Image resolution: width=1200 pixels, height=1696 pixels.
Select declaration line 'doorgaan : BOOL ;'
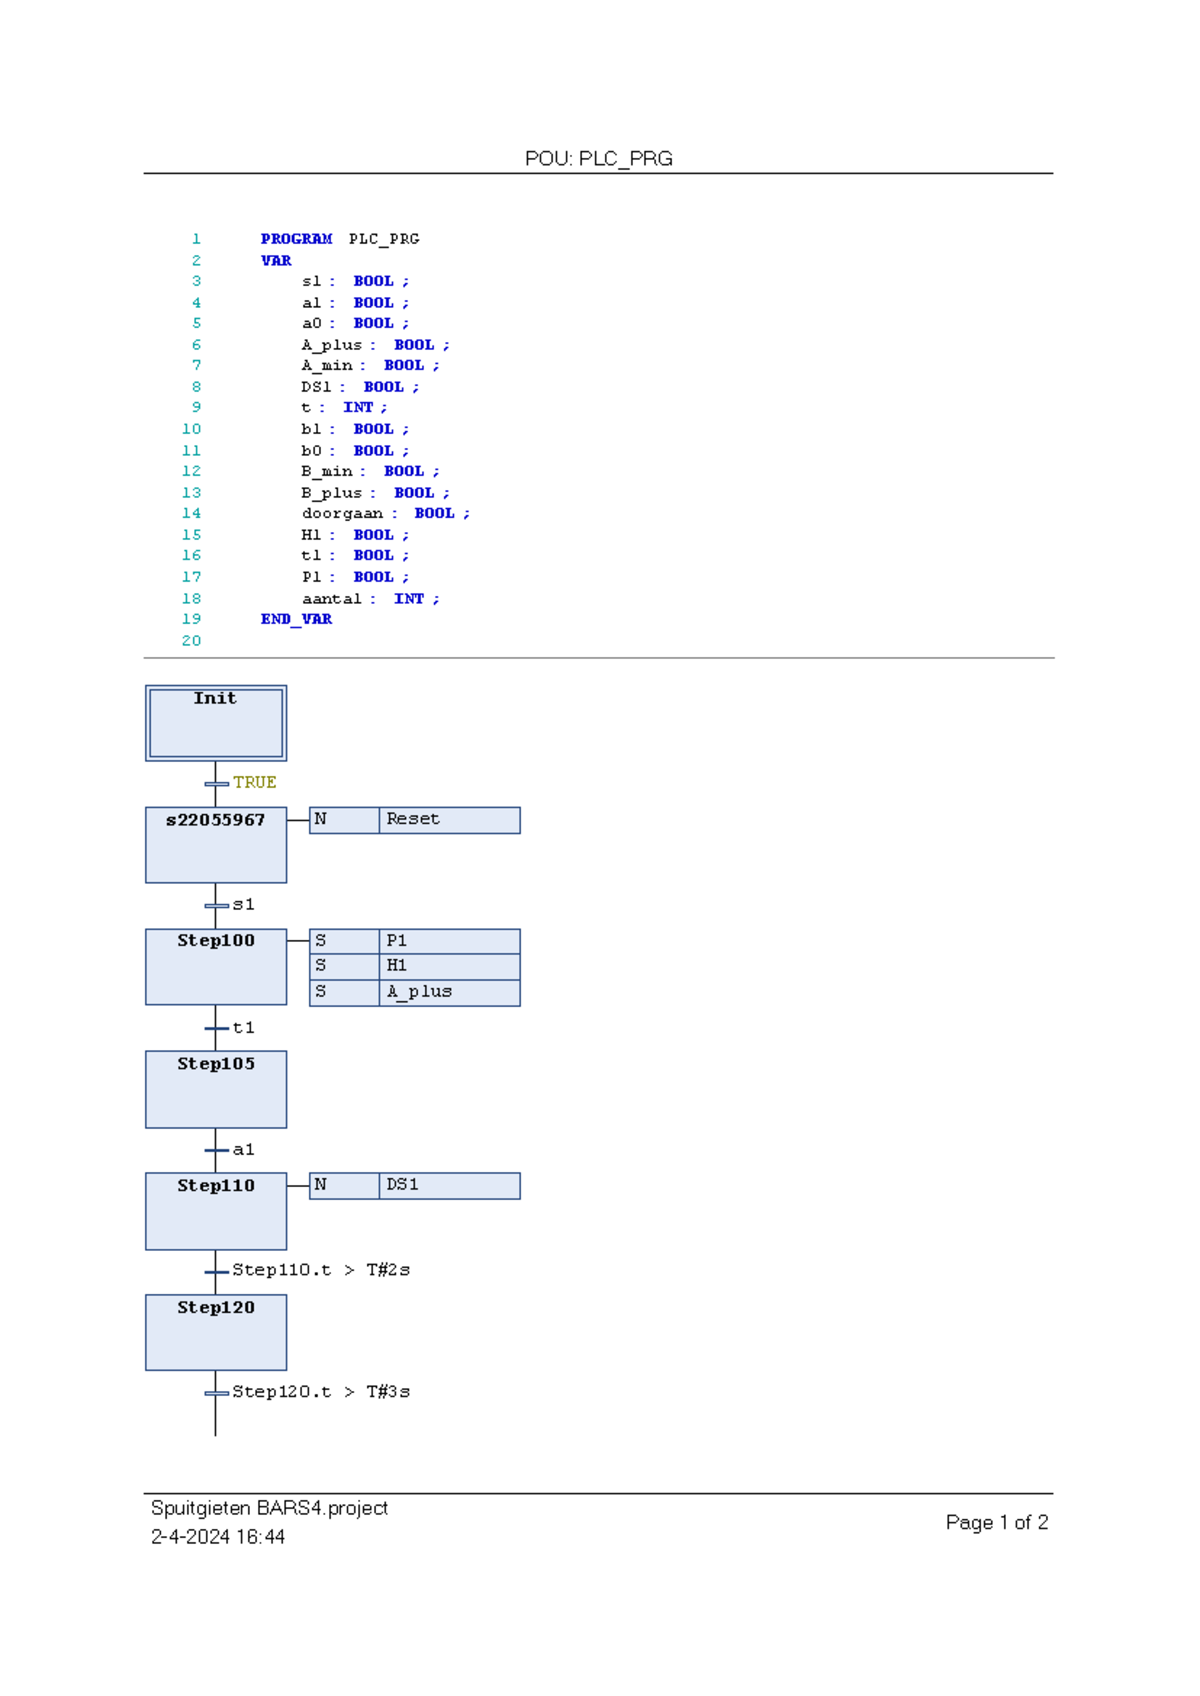tap(386, 514)
